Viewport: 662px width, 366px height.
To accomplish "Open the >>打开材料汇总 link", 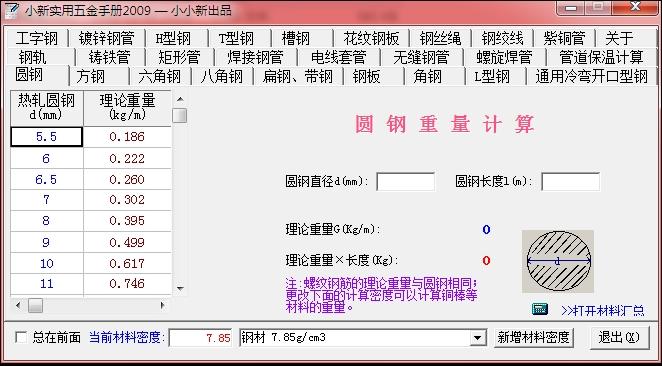I will tap(602, 311).
